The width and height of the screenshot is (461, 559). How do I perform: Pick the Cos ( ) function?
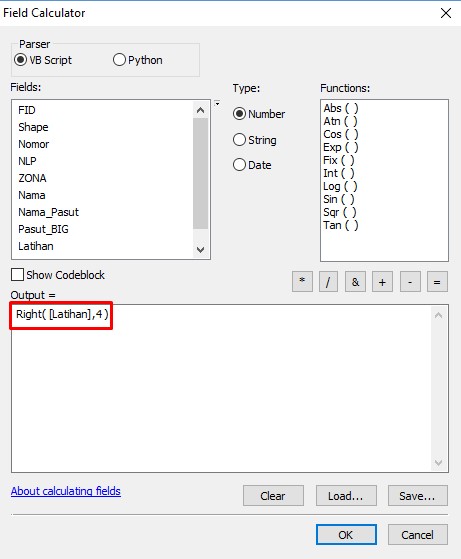click(x=340, y=134)
